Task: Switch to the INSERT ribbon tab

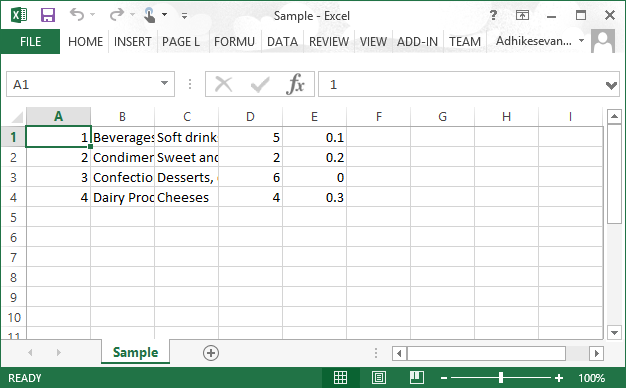Action: 132,42
